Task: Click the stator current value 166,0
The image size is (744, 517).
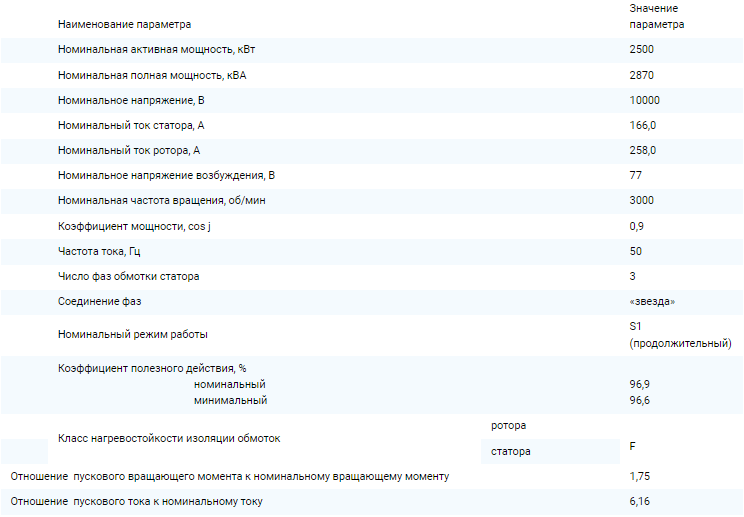Action: pyautogui.click(x=643, y=125)
